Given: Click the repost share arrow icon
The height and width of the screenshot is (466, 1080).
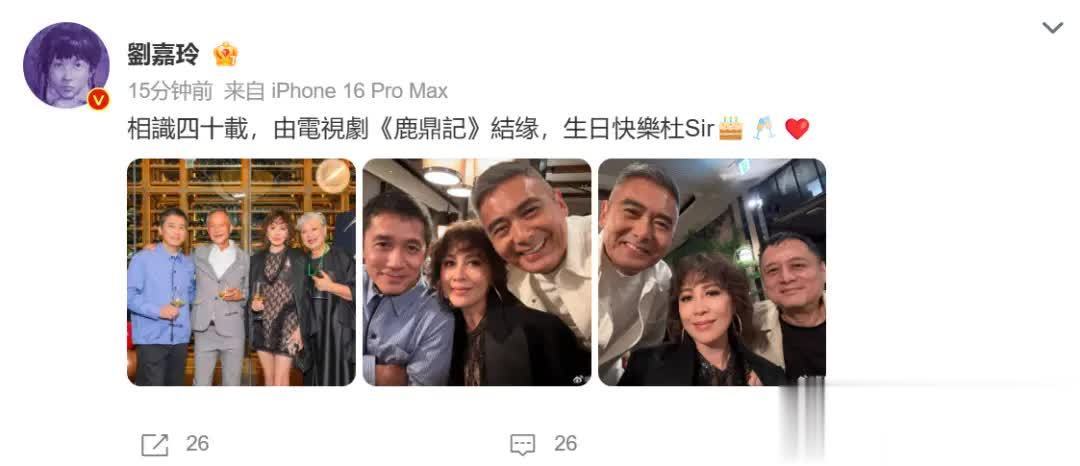Looking at the screenshot, I should click(x=155, y=444).
